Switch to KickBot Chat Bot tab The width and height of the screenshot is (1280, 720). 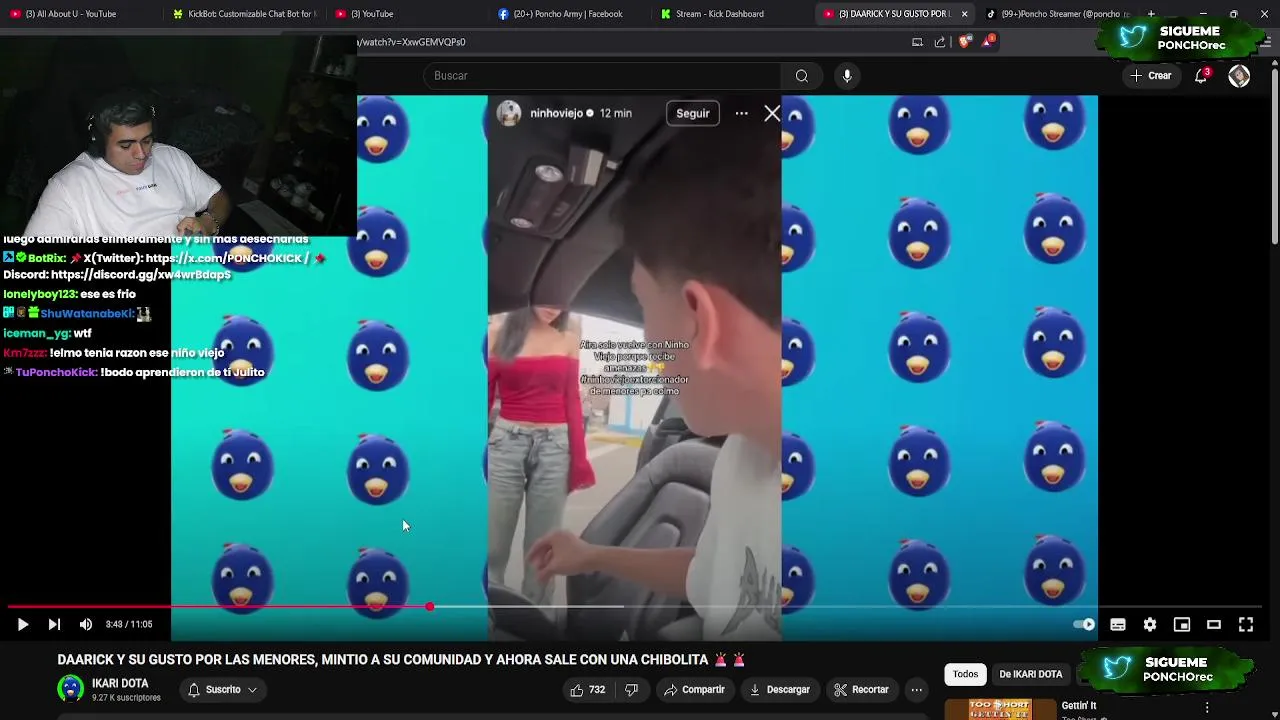click(x=245, y=14)
